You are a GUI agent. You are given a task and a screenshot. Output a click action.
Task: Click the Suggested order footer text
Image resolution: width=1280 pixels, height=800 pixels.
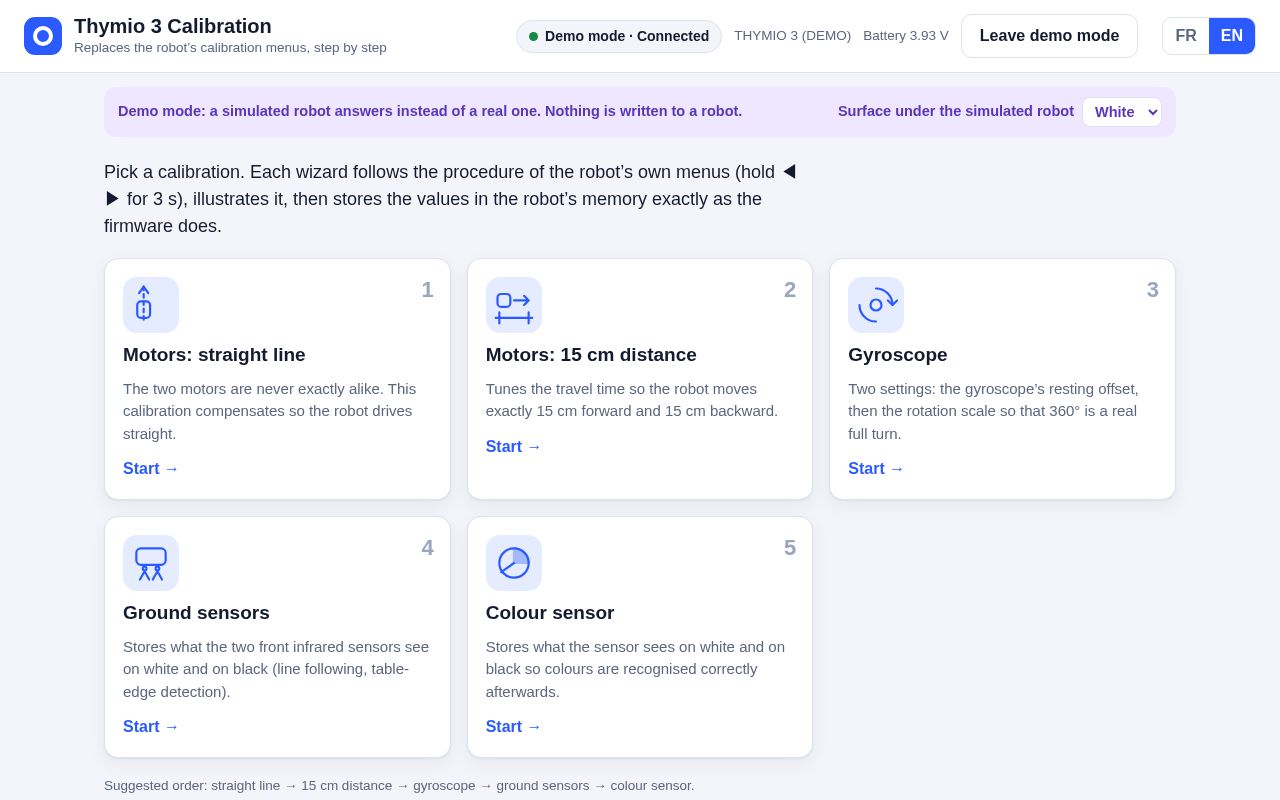coord(399,786)
